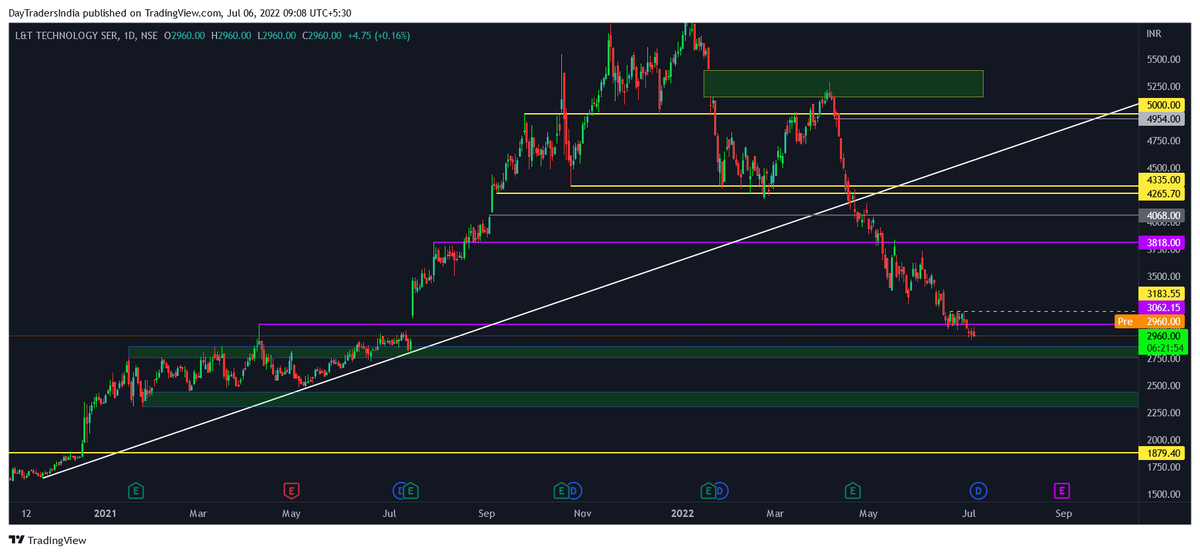Select the purple 3062.15 price label

pyautogui.click(x=1163, y=307)
